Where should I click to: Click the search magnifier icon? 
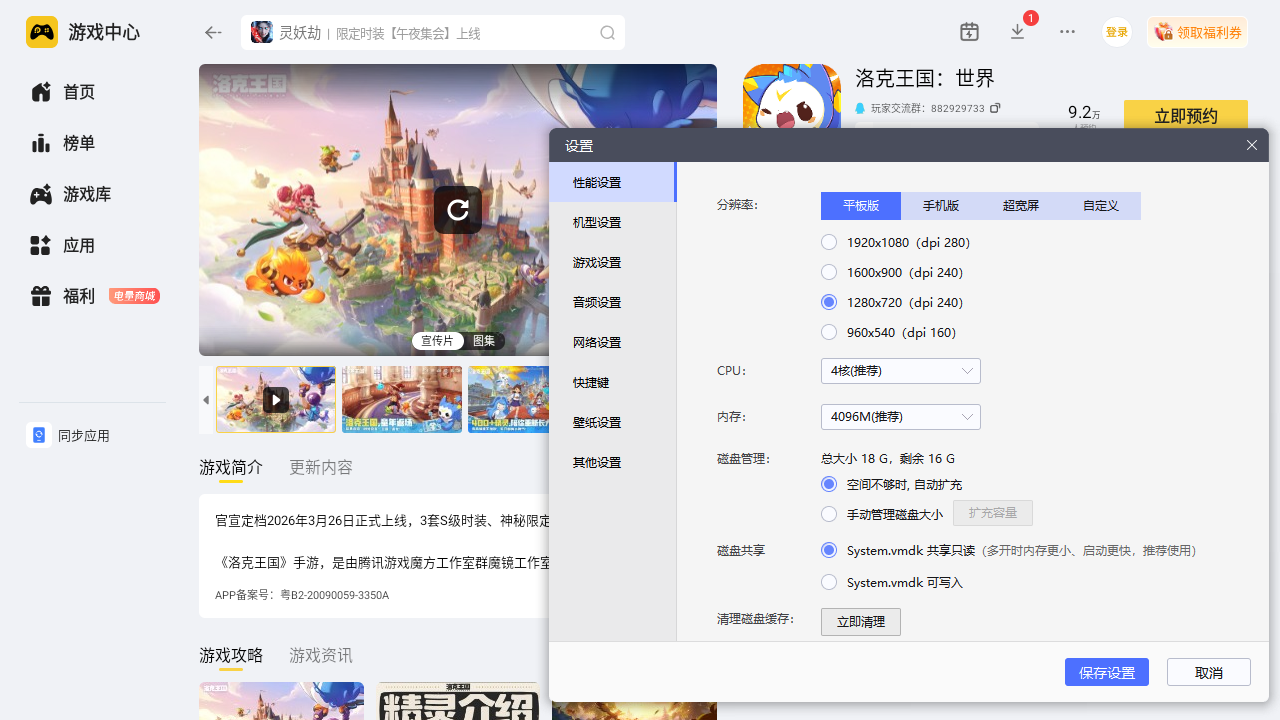[x=607, y=33]
